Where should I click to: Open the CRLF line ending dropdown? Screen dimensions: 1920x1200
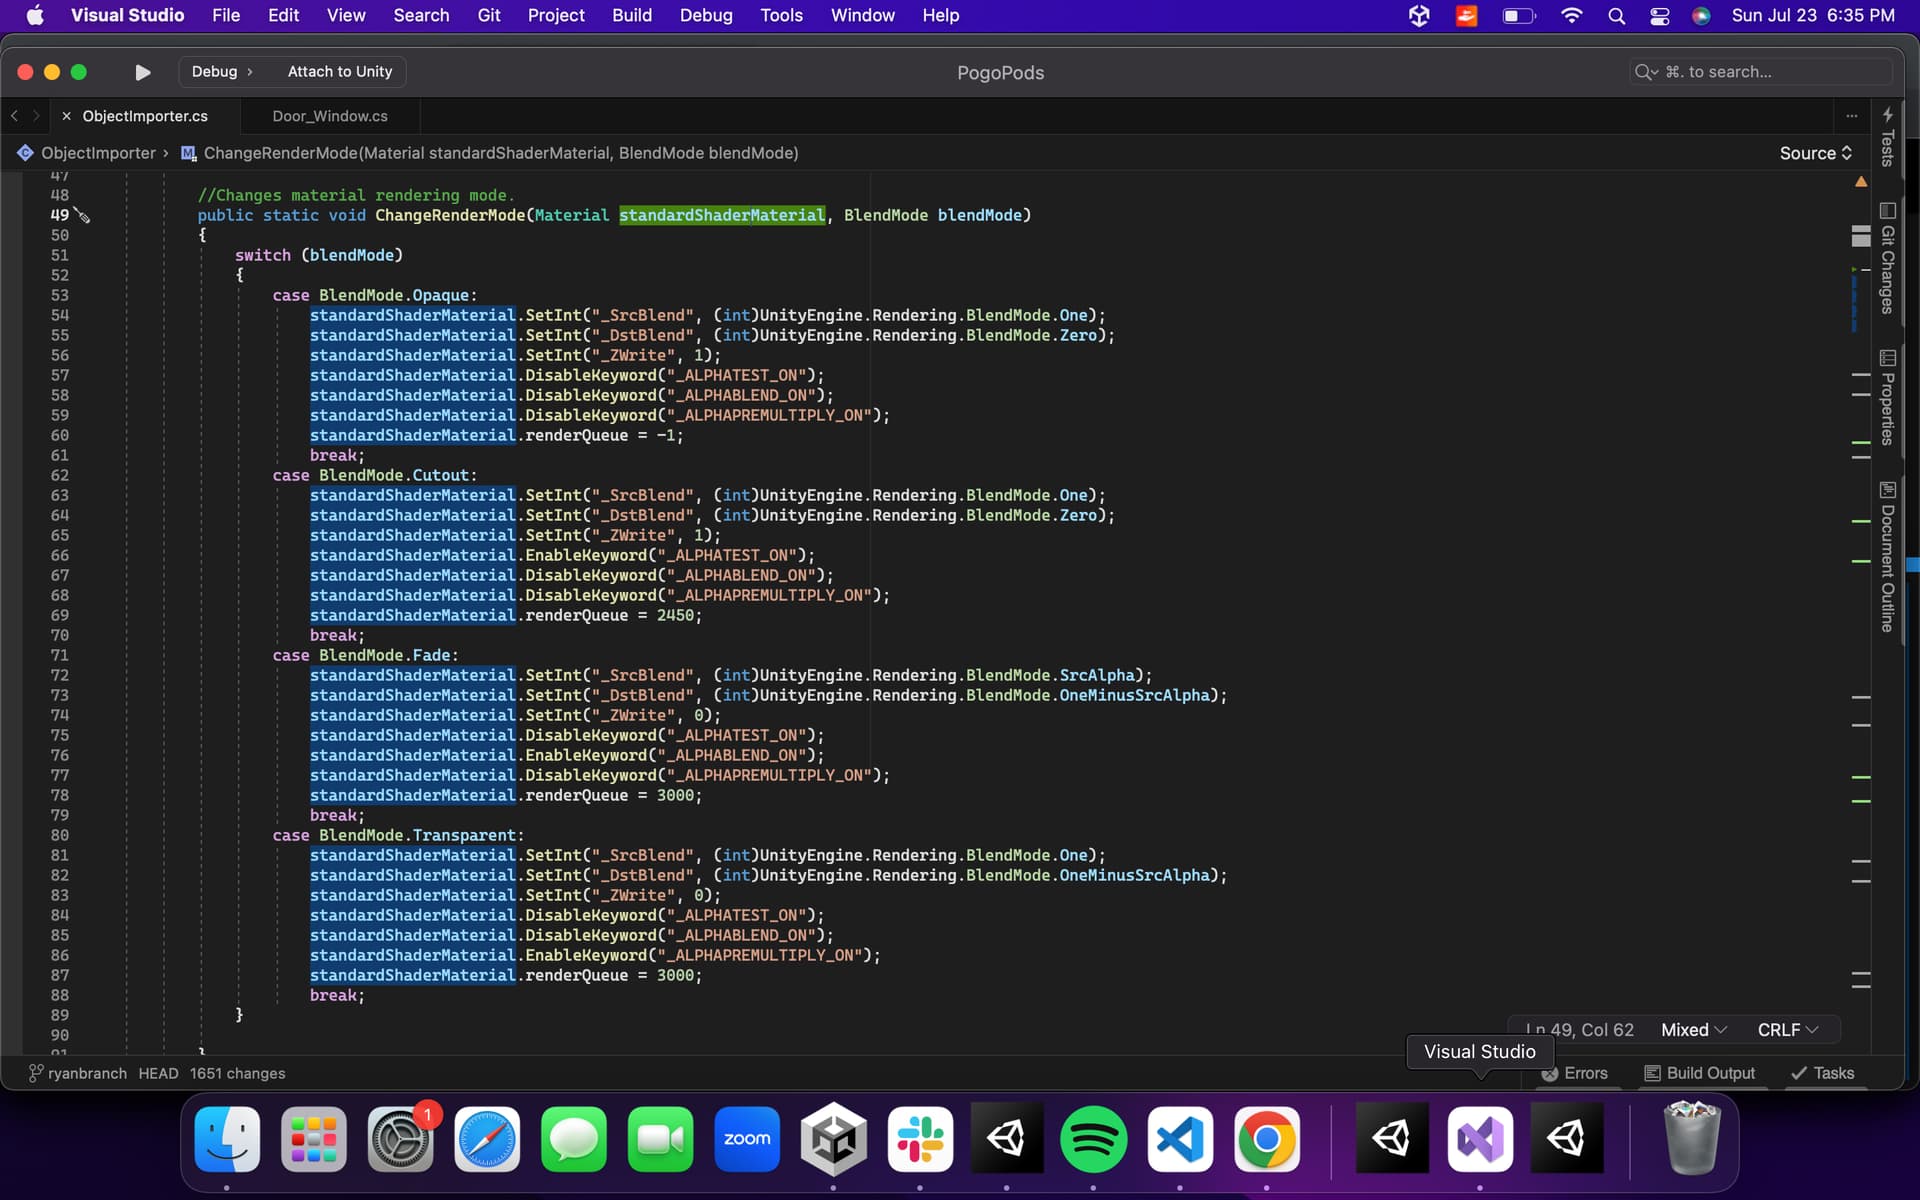coord(1787,1030)
